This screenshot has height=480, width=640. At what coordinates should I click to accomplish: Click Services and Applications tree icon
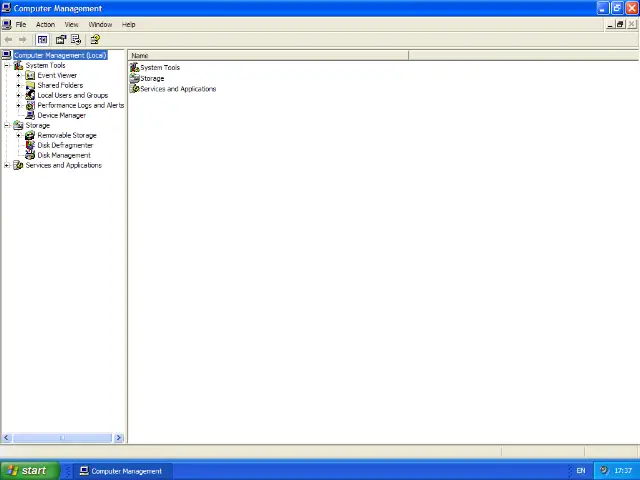tap(18, 165)
